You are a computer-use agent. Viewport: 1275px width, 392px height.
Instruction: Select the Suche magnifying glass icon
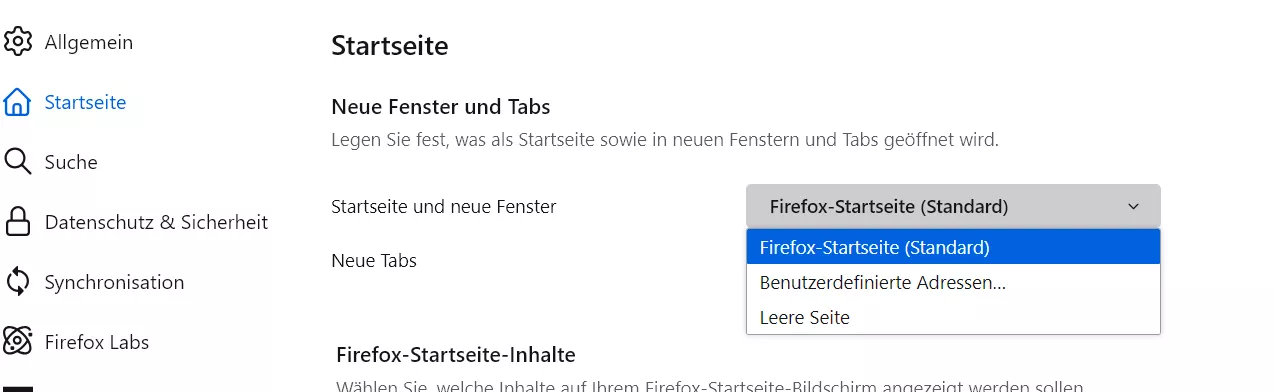point(17,162)
